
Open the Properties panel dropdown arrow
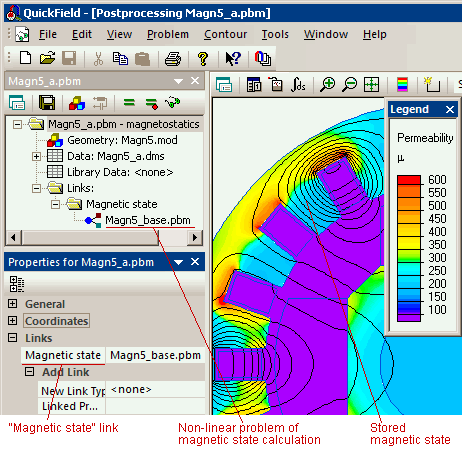pyautogui.click(x=178, y=262)
